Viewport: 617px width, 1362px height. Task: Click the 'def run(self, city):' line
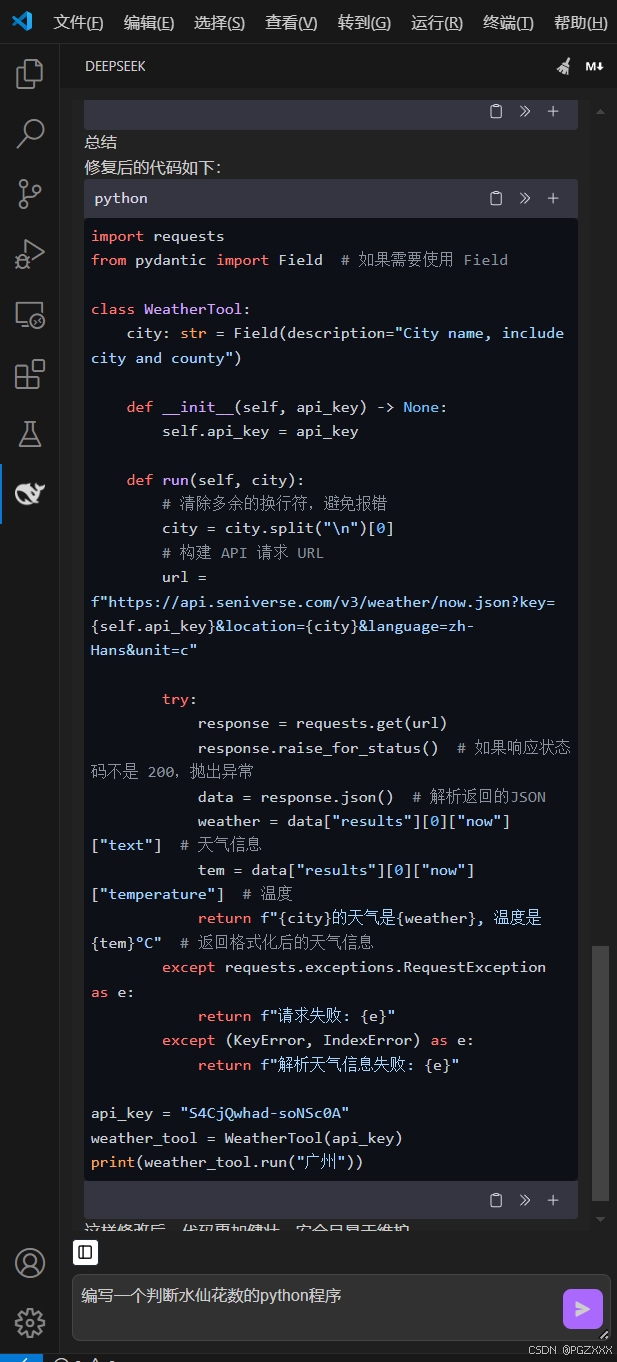pyautogui.click(x=215, y=481)
